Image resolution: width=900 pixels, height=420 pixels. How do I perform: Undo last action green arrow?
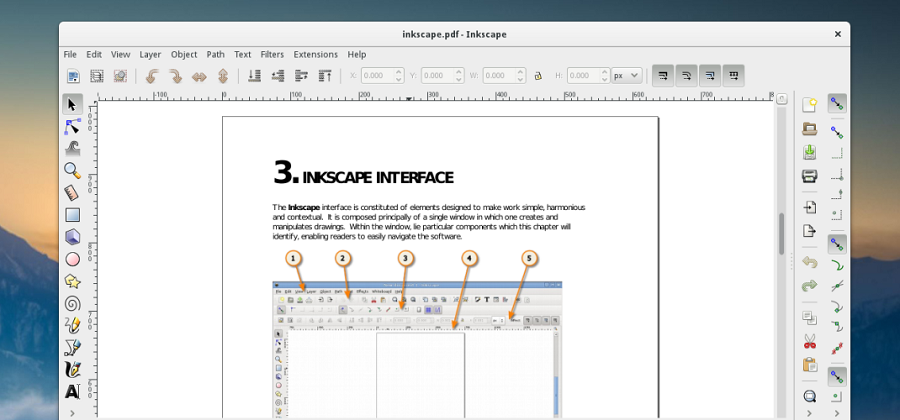click(x=809, y=262)
